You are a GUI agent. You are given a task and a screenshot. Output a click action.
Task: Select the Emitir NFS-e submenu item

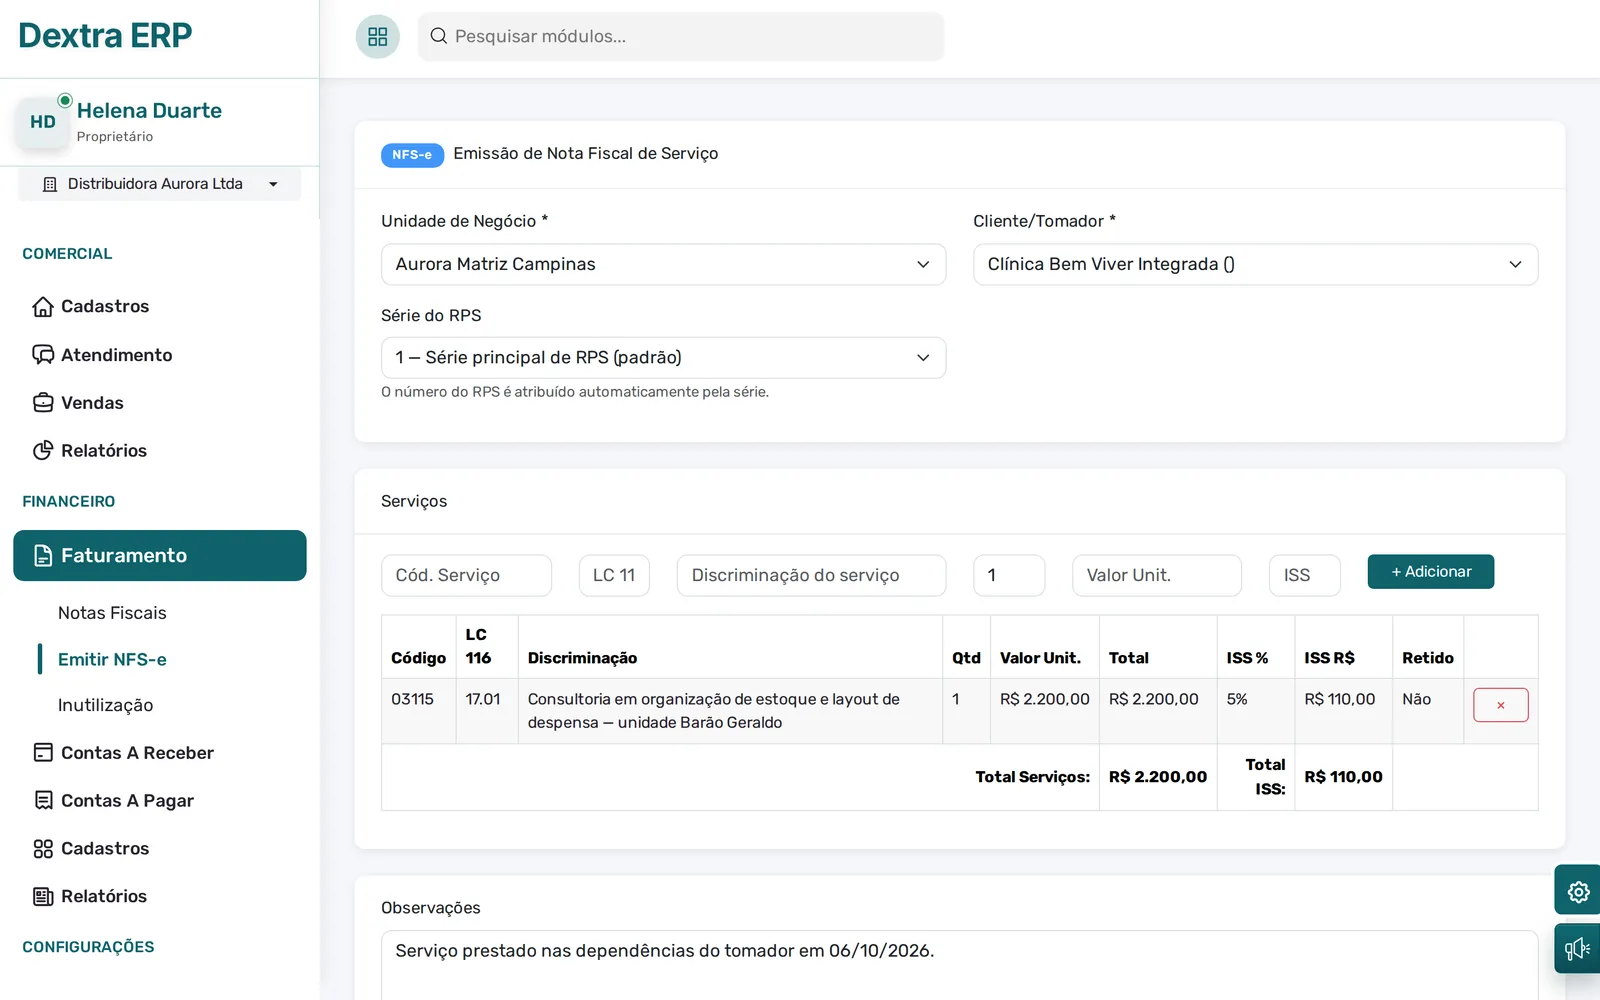(x=112, y=660)
